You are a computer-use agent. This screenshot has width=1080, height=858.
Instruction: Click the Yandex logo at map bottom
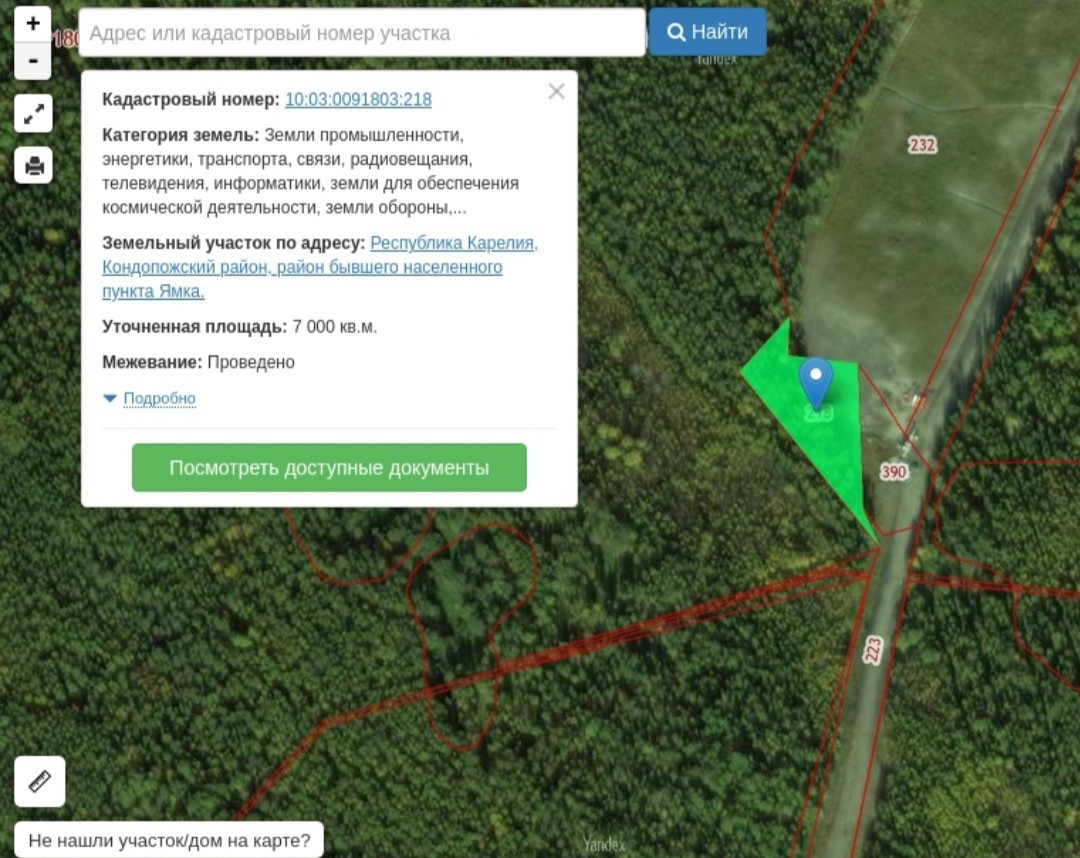[604, 844]
